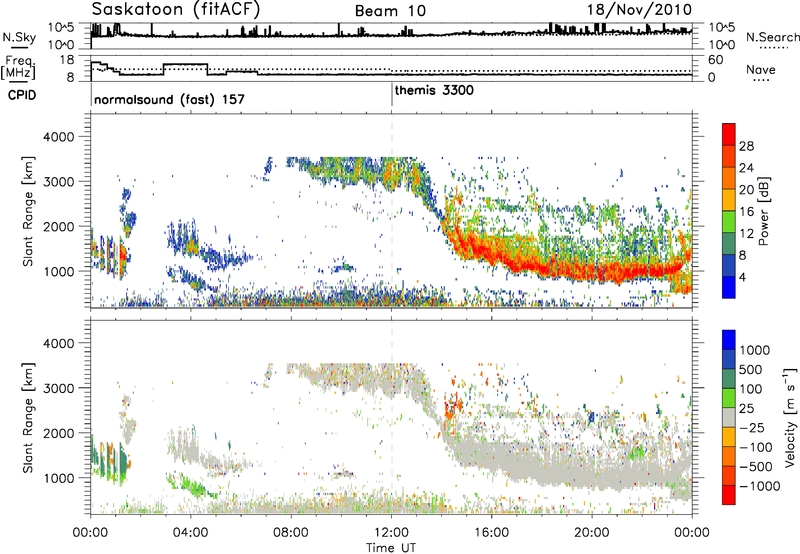Click the 'Slant Range [km]' label of velocity panel

tap(28, 417)
